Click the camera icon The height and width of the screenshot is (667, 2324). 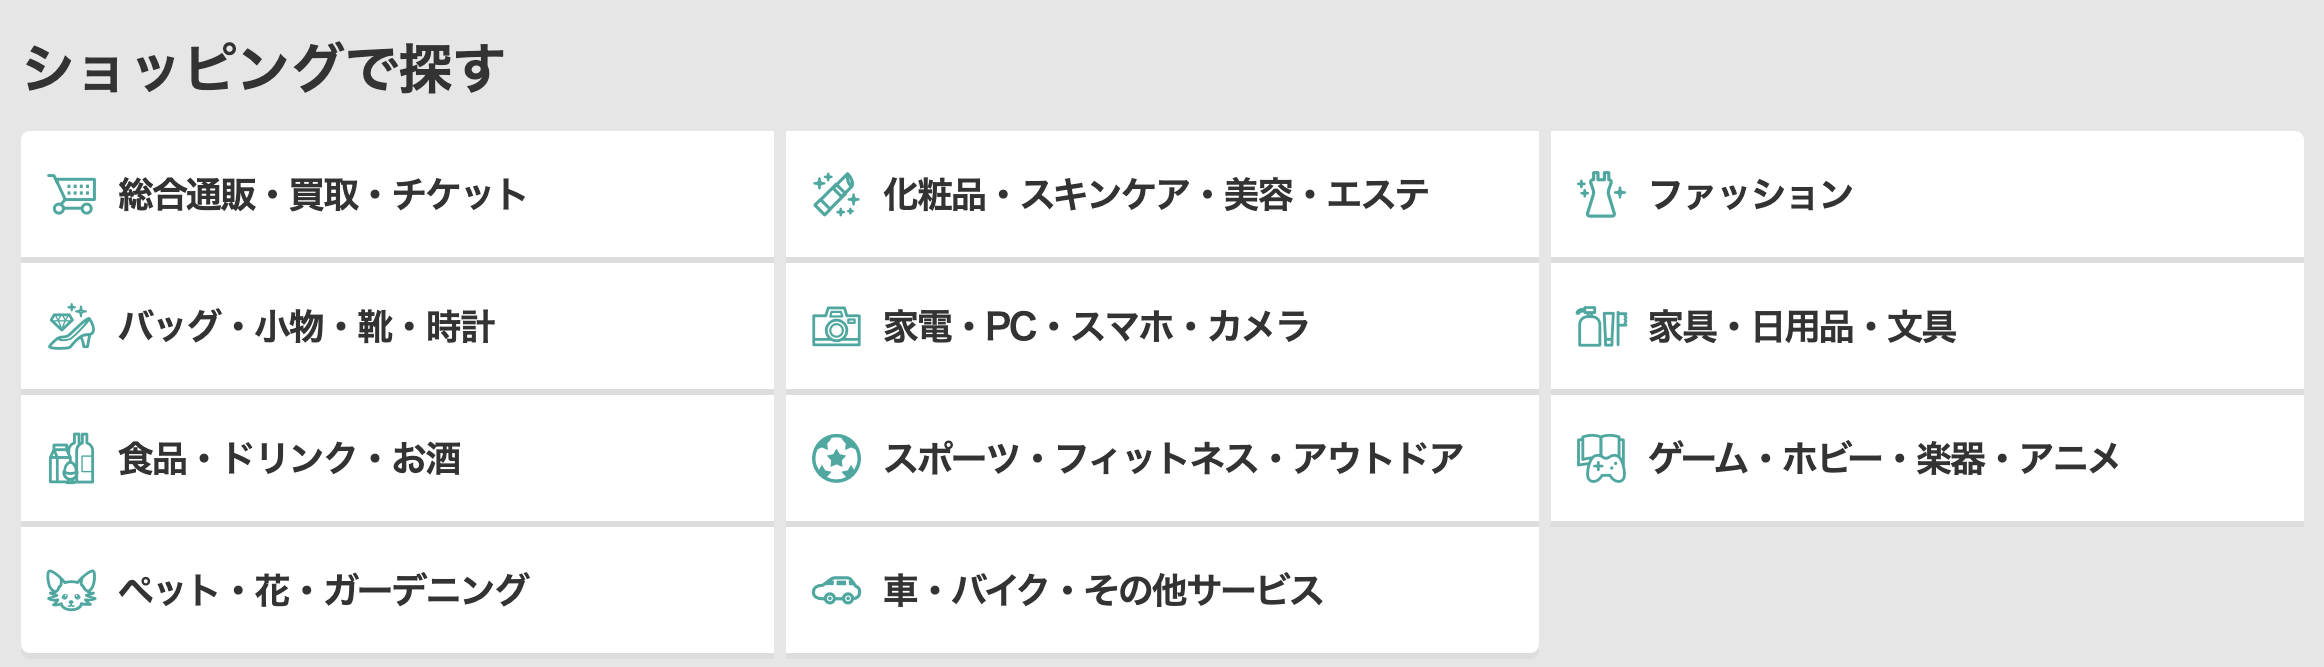836,326
